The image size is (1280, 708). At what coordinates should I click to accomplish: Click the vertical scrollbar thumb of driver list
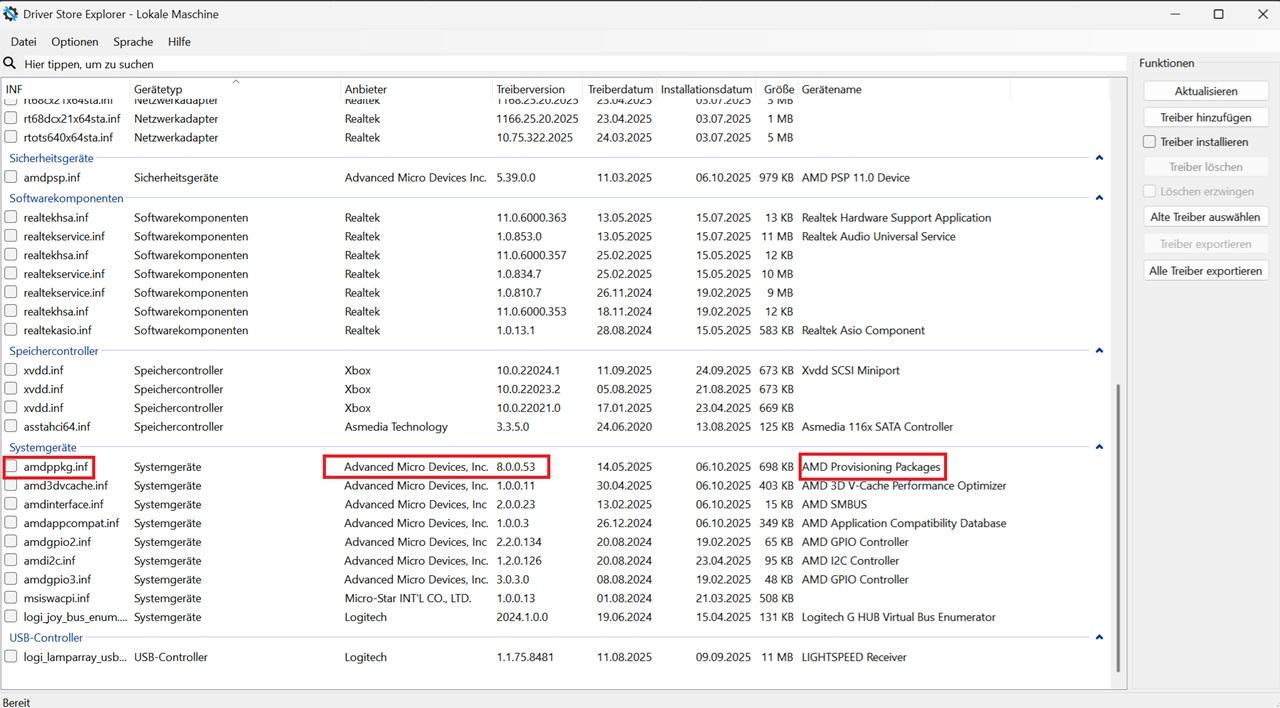[1118, 528]
